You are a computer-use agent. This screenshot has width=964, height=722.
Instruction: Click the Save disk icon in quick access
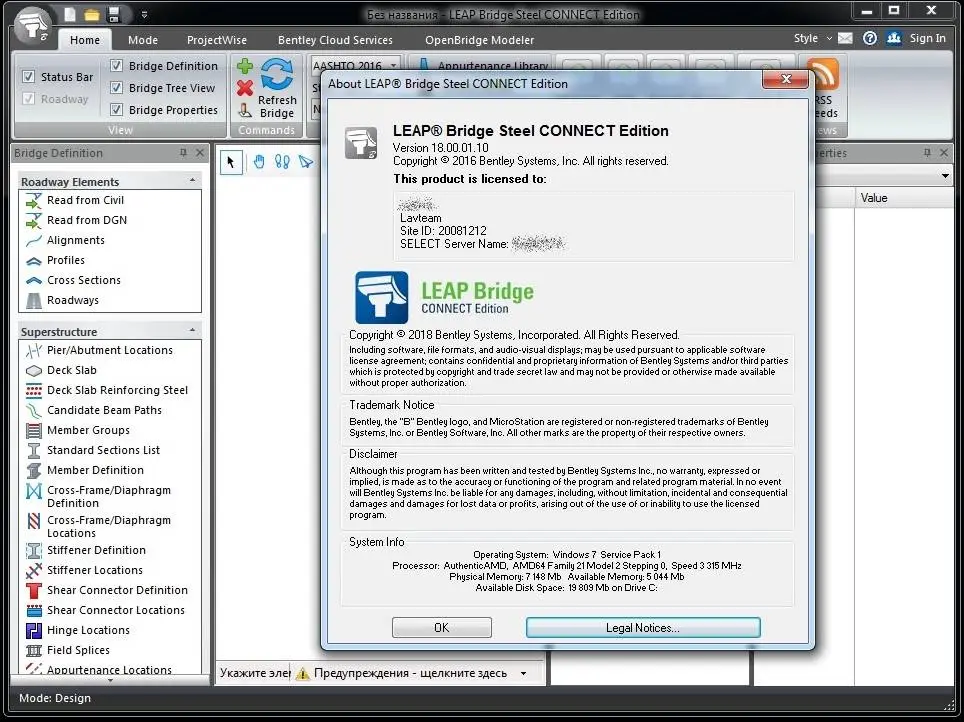click(x=114, y=14)
